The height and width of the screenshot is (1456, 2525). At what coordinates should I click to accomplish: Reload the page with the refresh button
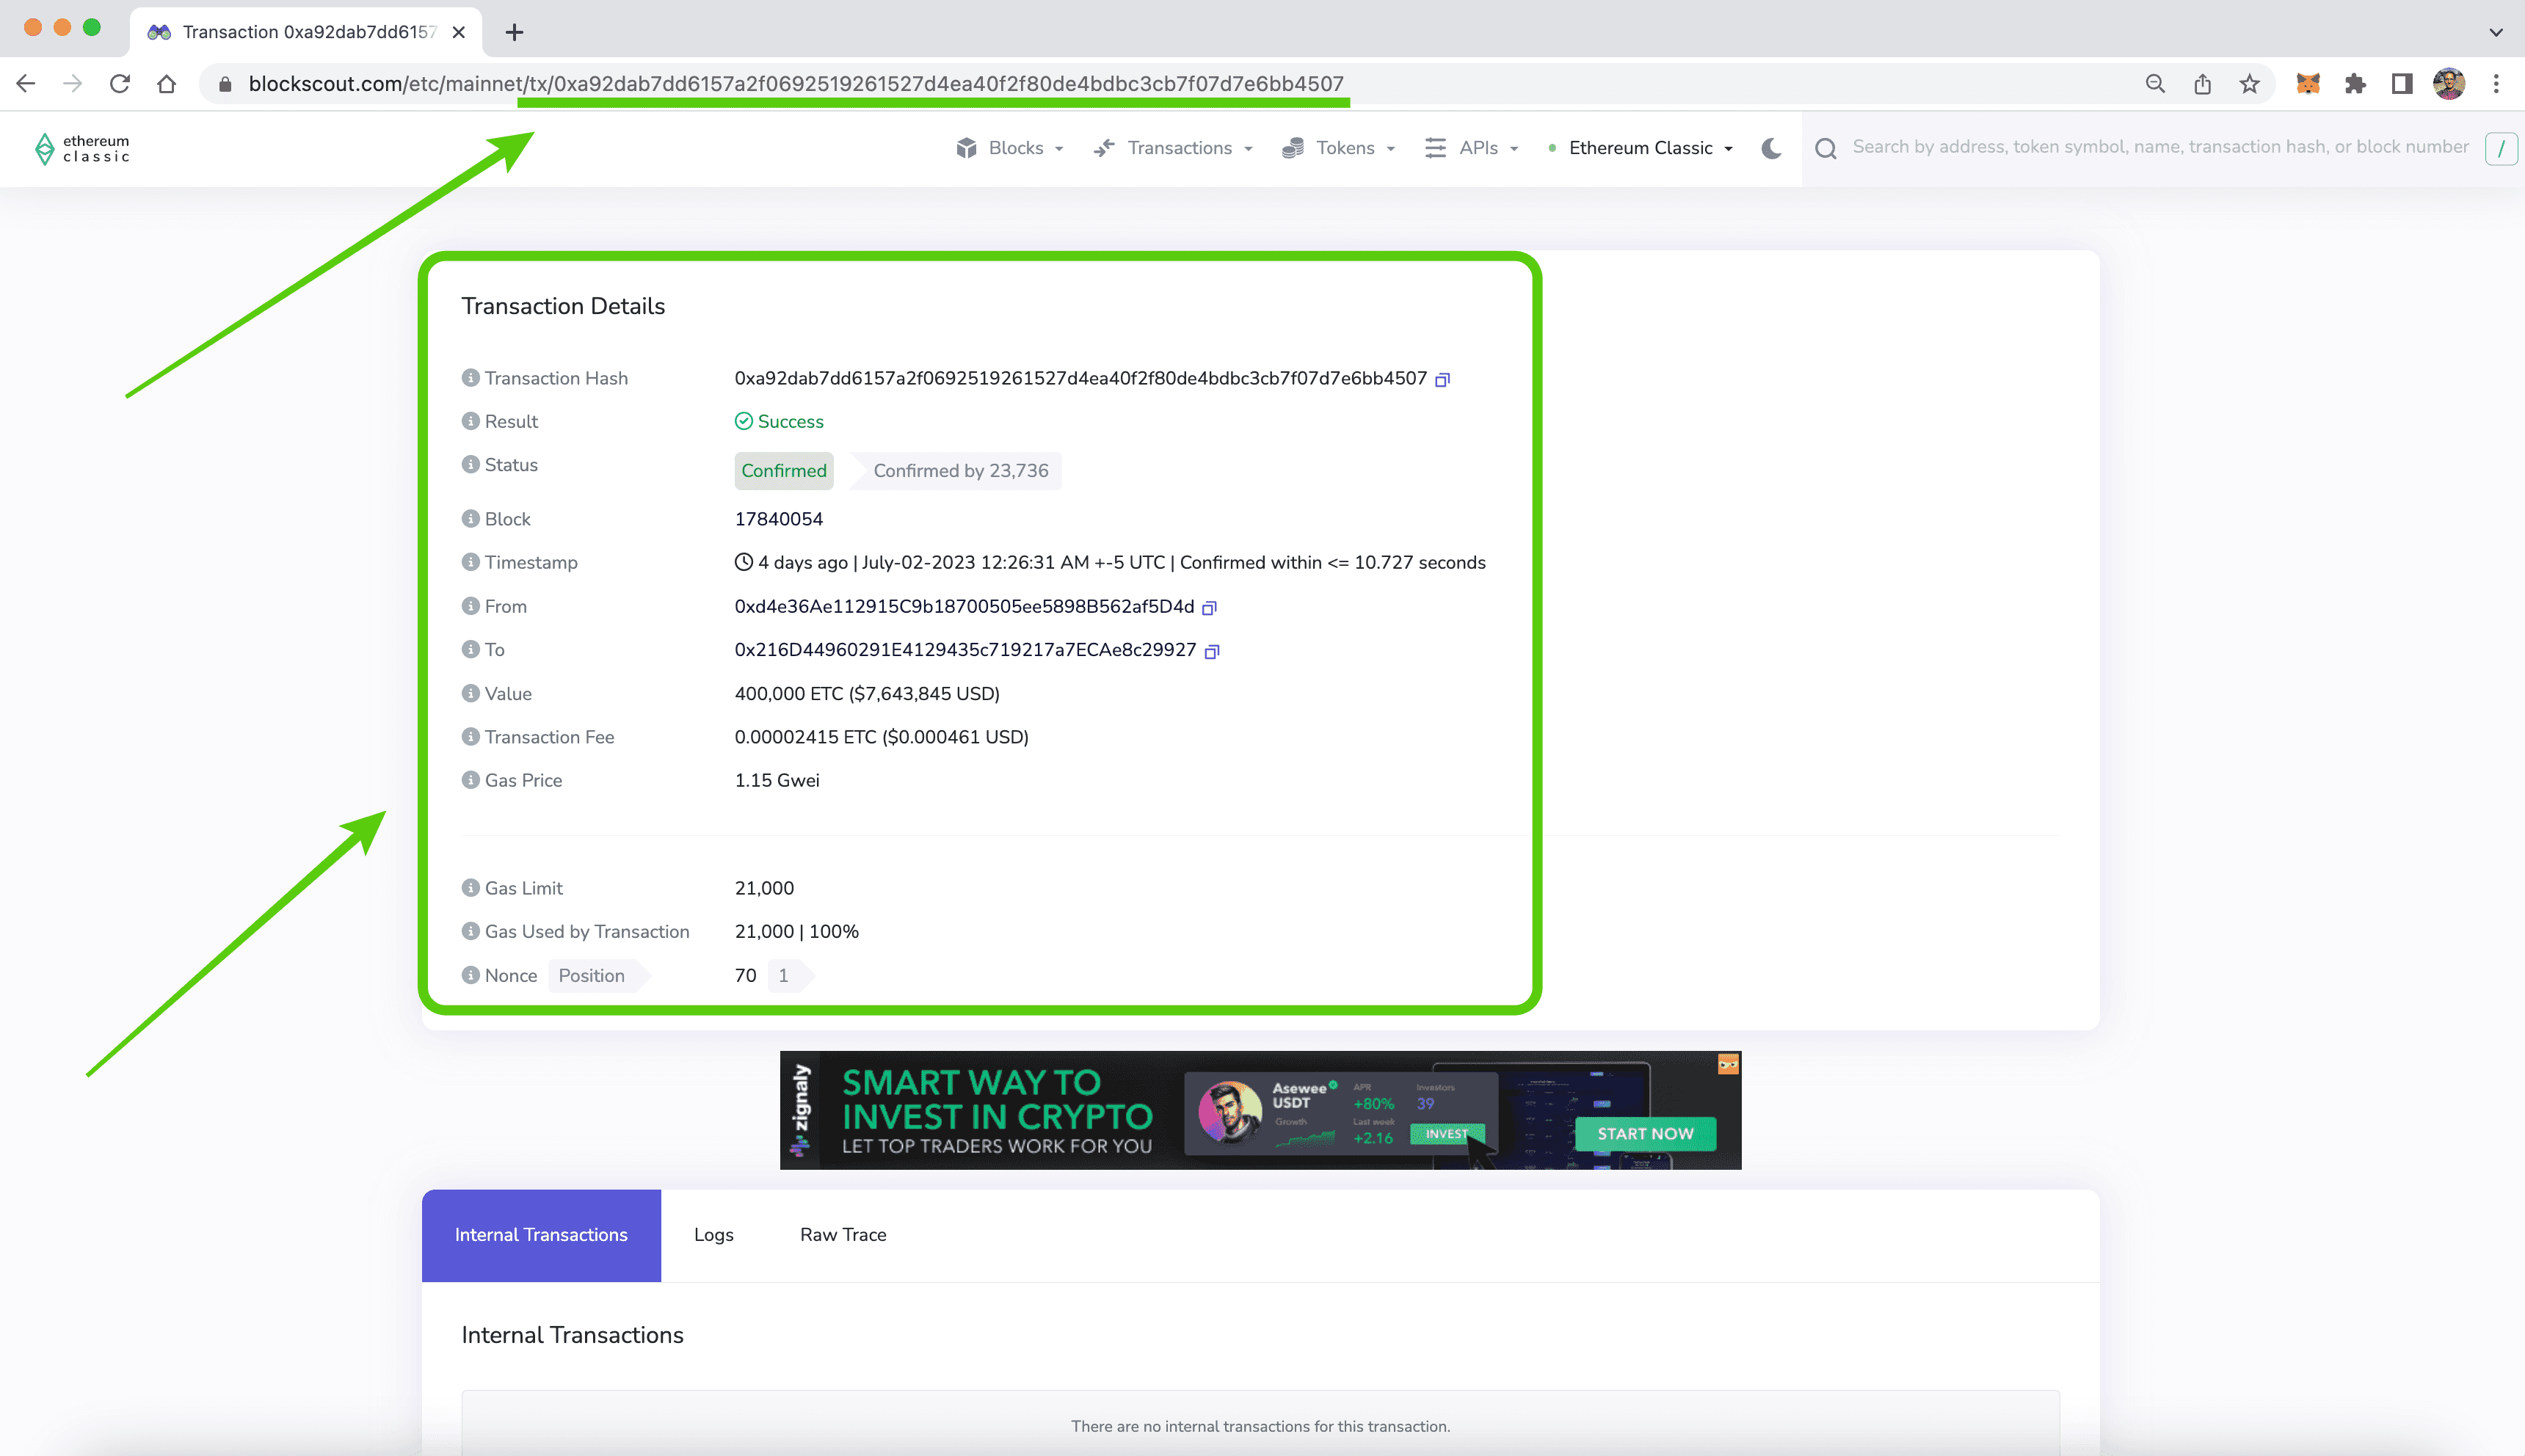tap(120, 84)
